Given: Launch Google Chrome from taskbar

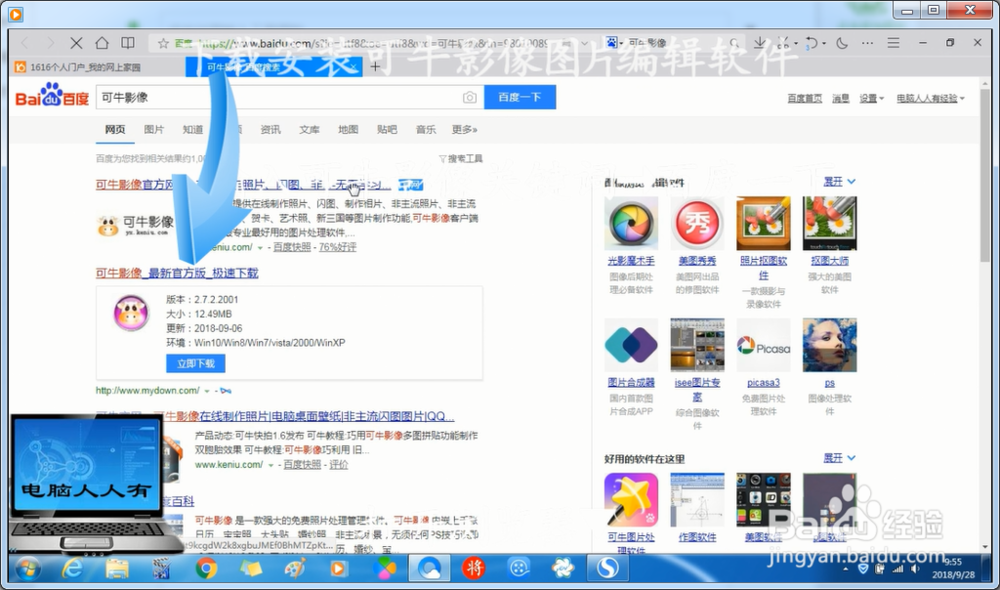Looking at the screenshot, I should (x=206, y=568).
